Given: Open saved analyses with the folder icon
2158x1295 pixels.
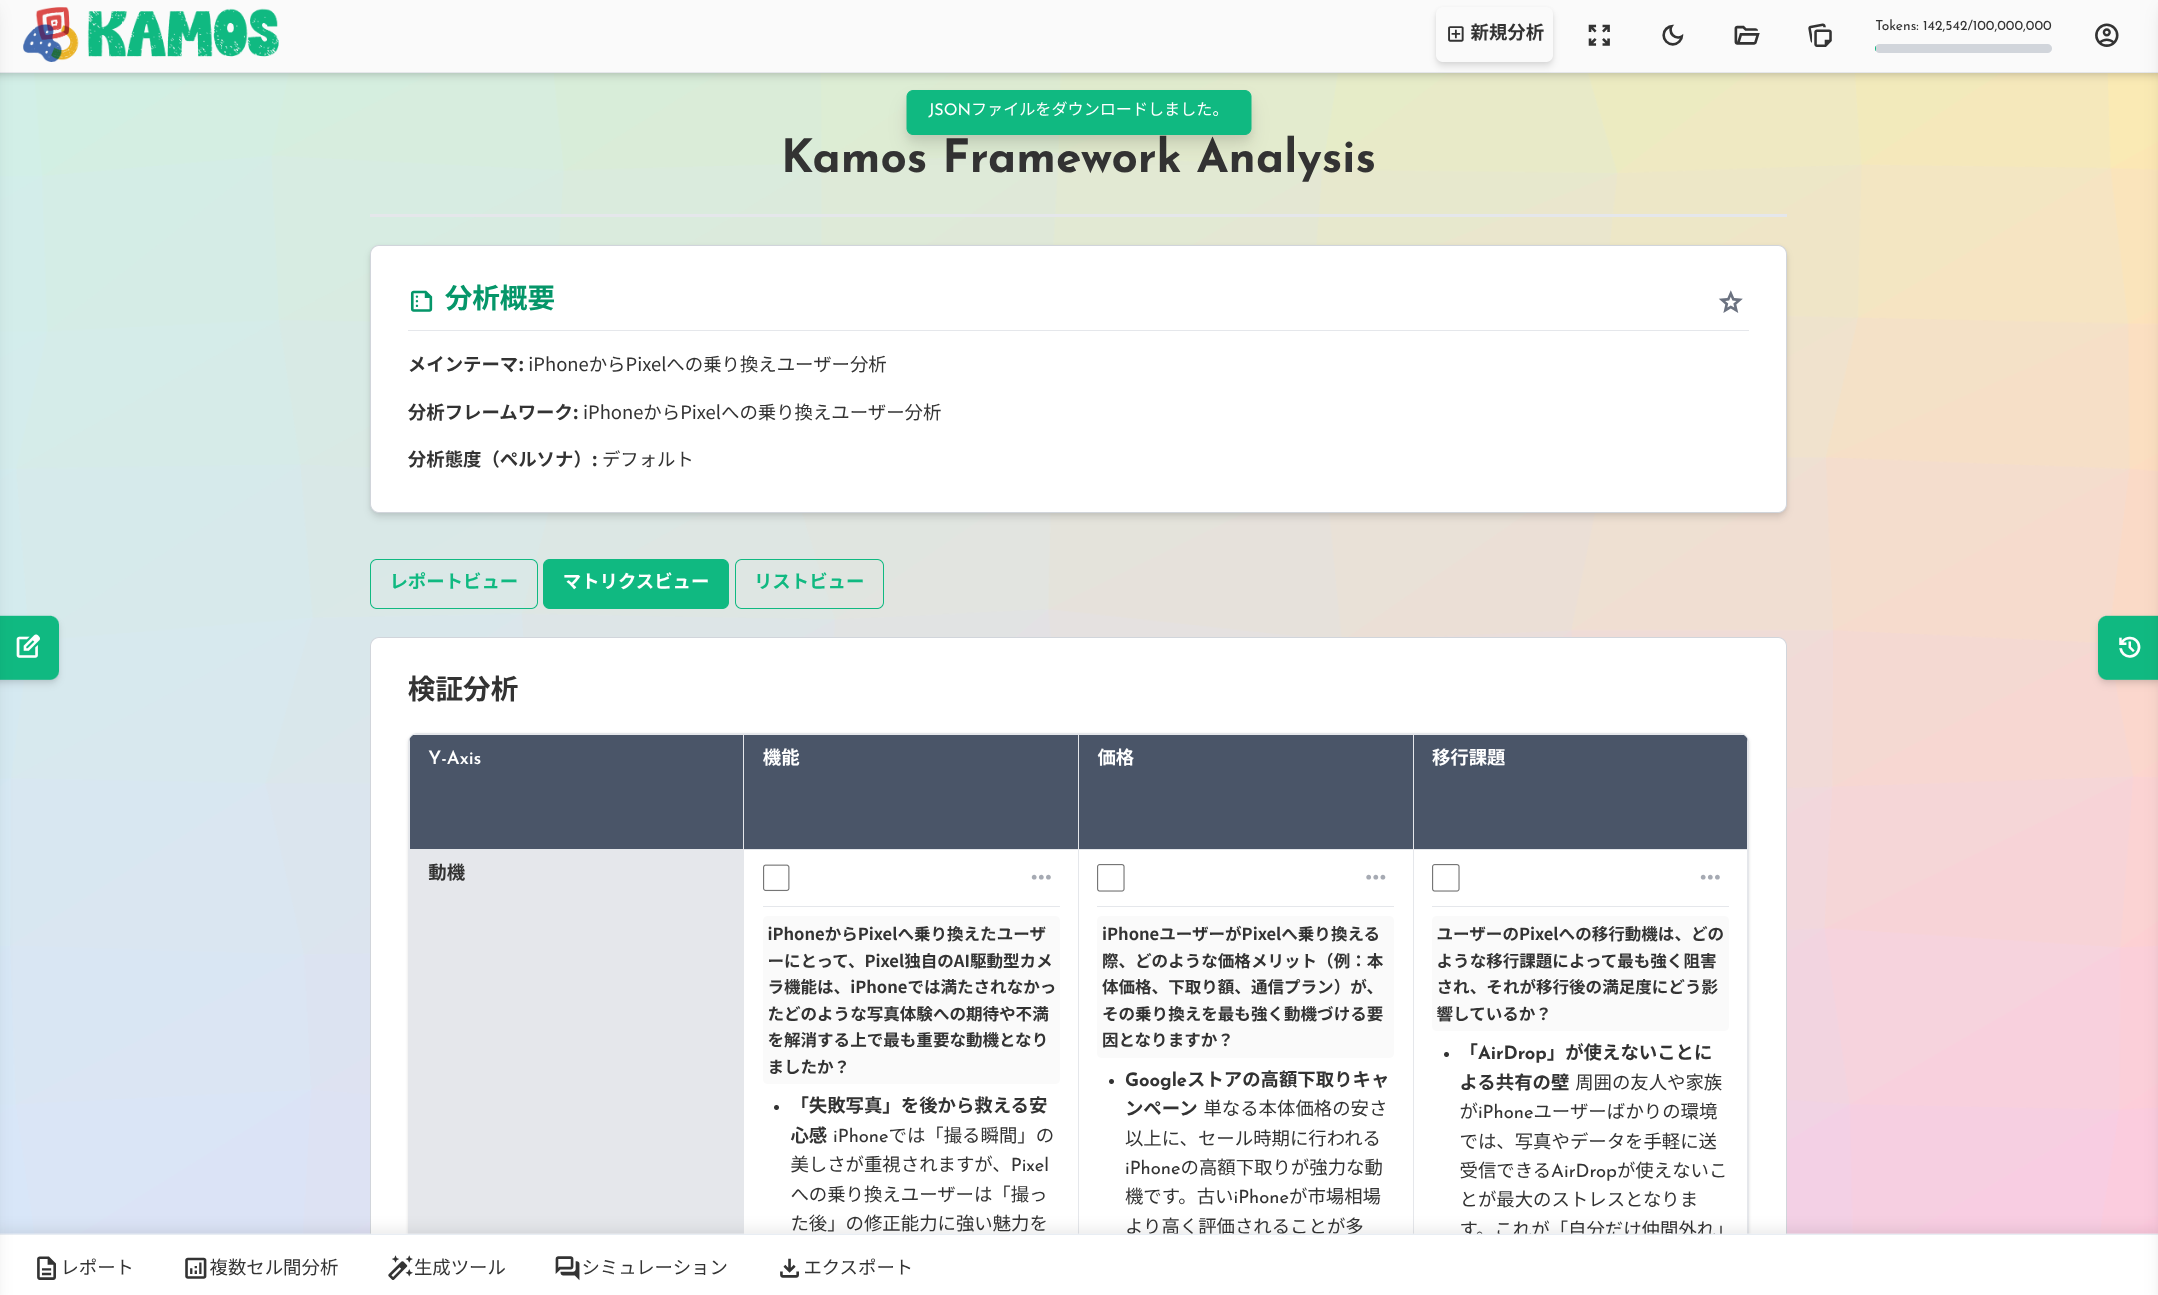Looking at the screenshot, I should [x=1746, y=35].
